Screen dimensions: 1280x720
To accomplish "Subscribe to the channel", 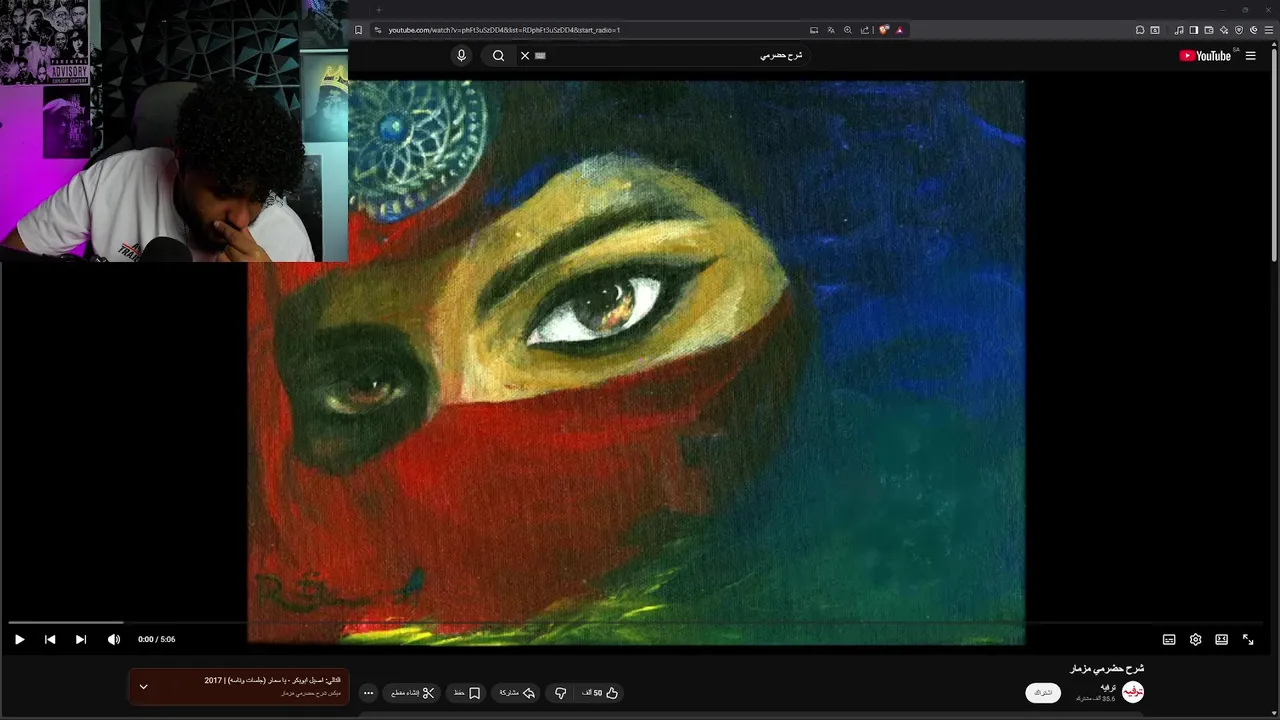I will [1043, 692].
